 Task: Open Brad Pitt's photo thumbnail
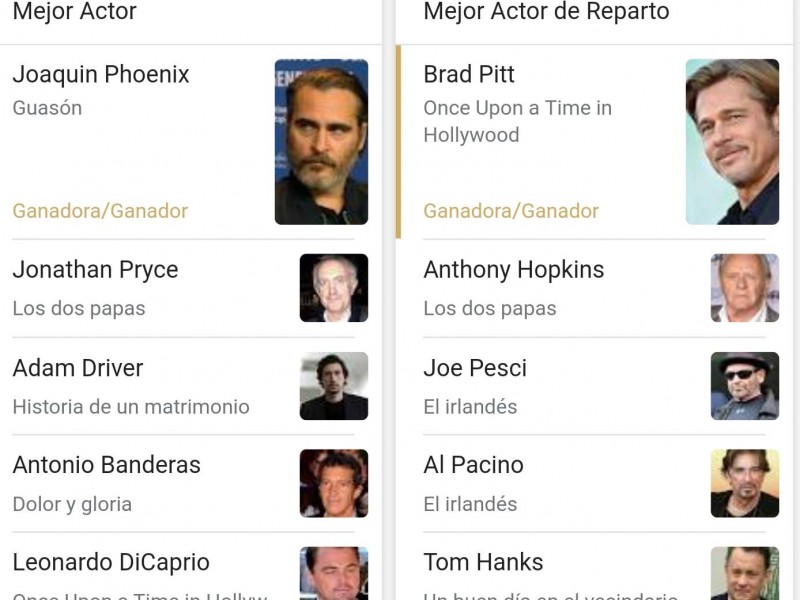coord(732,141)
